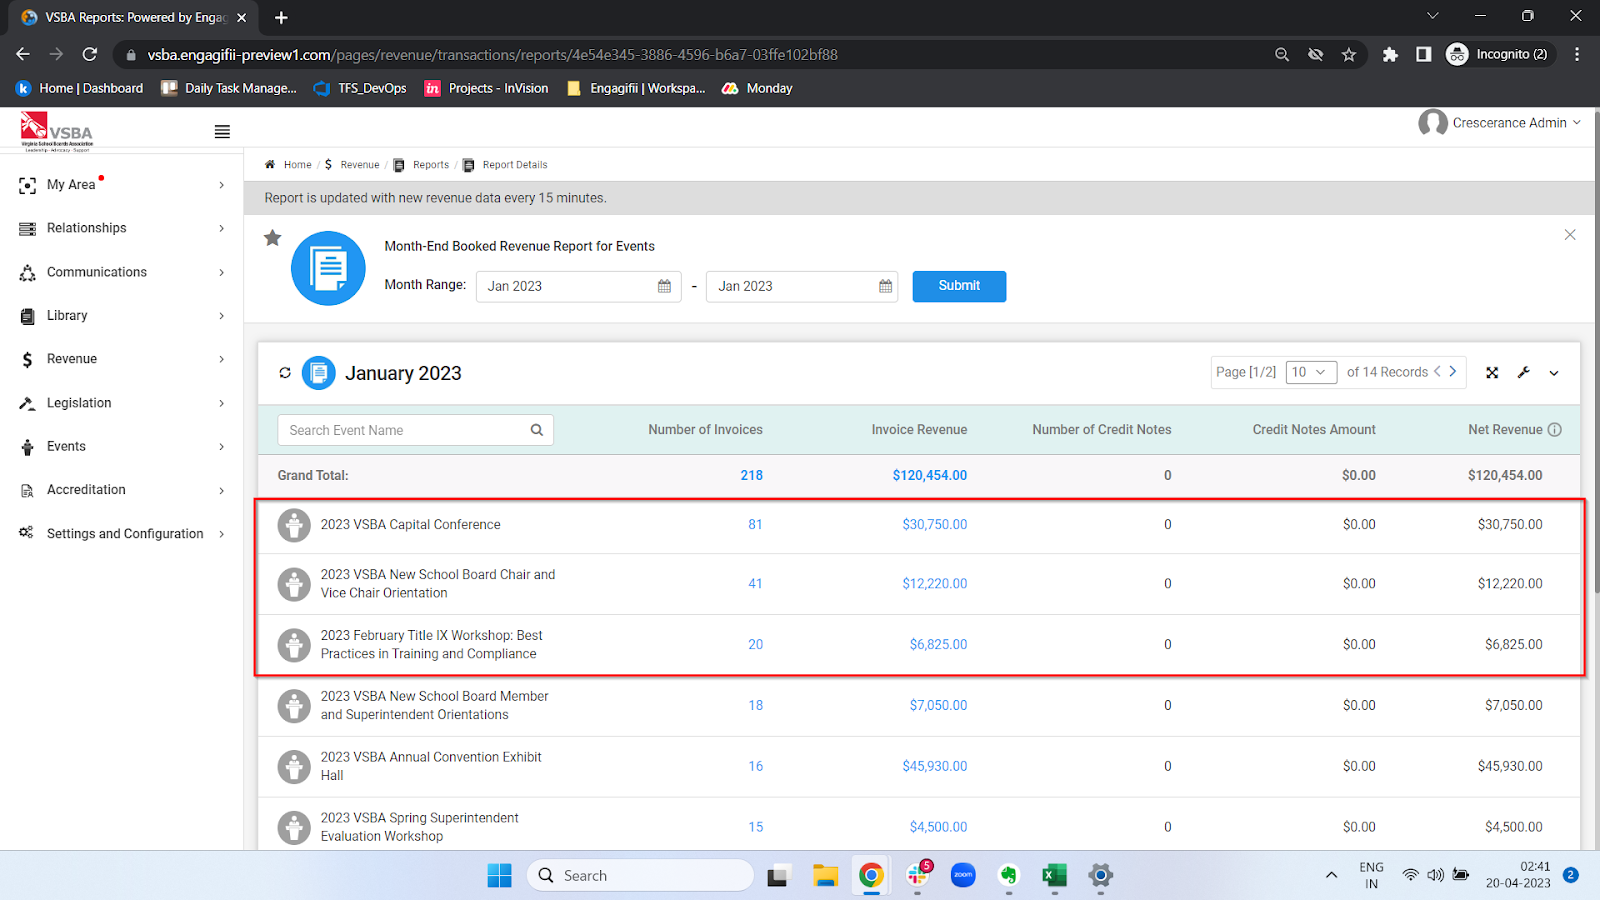
Task: Expand the report table to fullscreen
Action: [x=1491, y=372]
